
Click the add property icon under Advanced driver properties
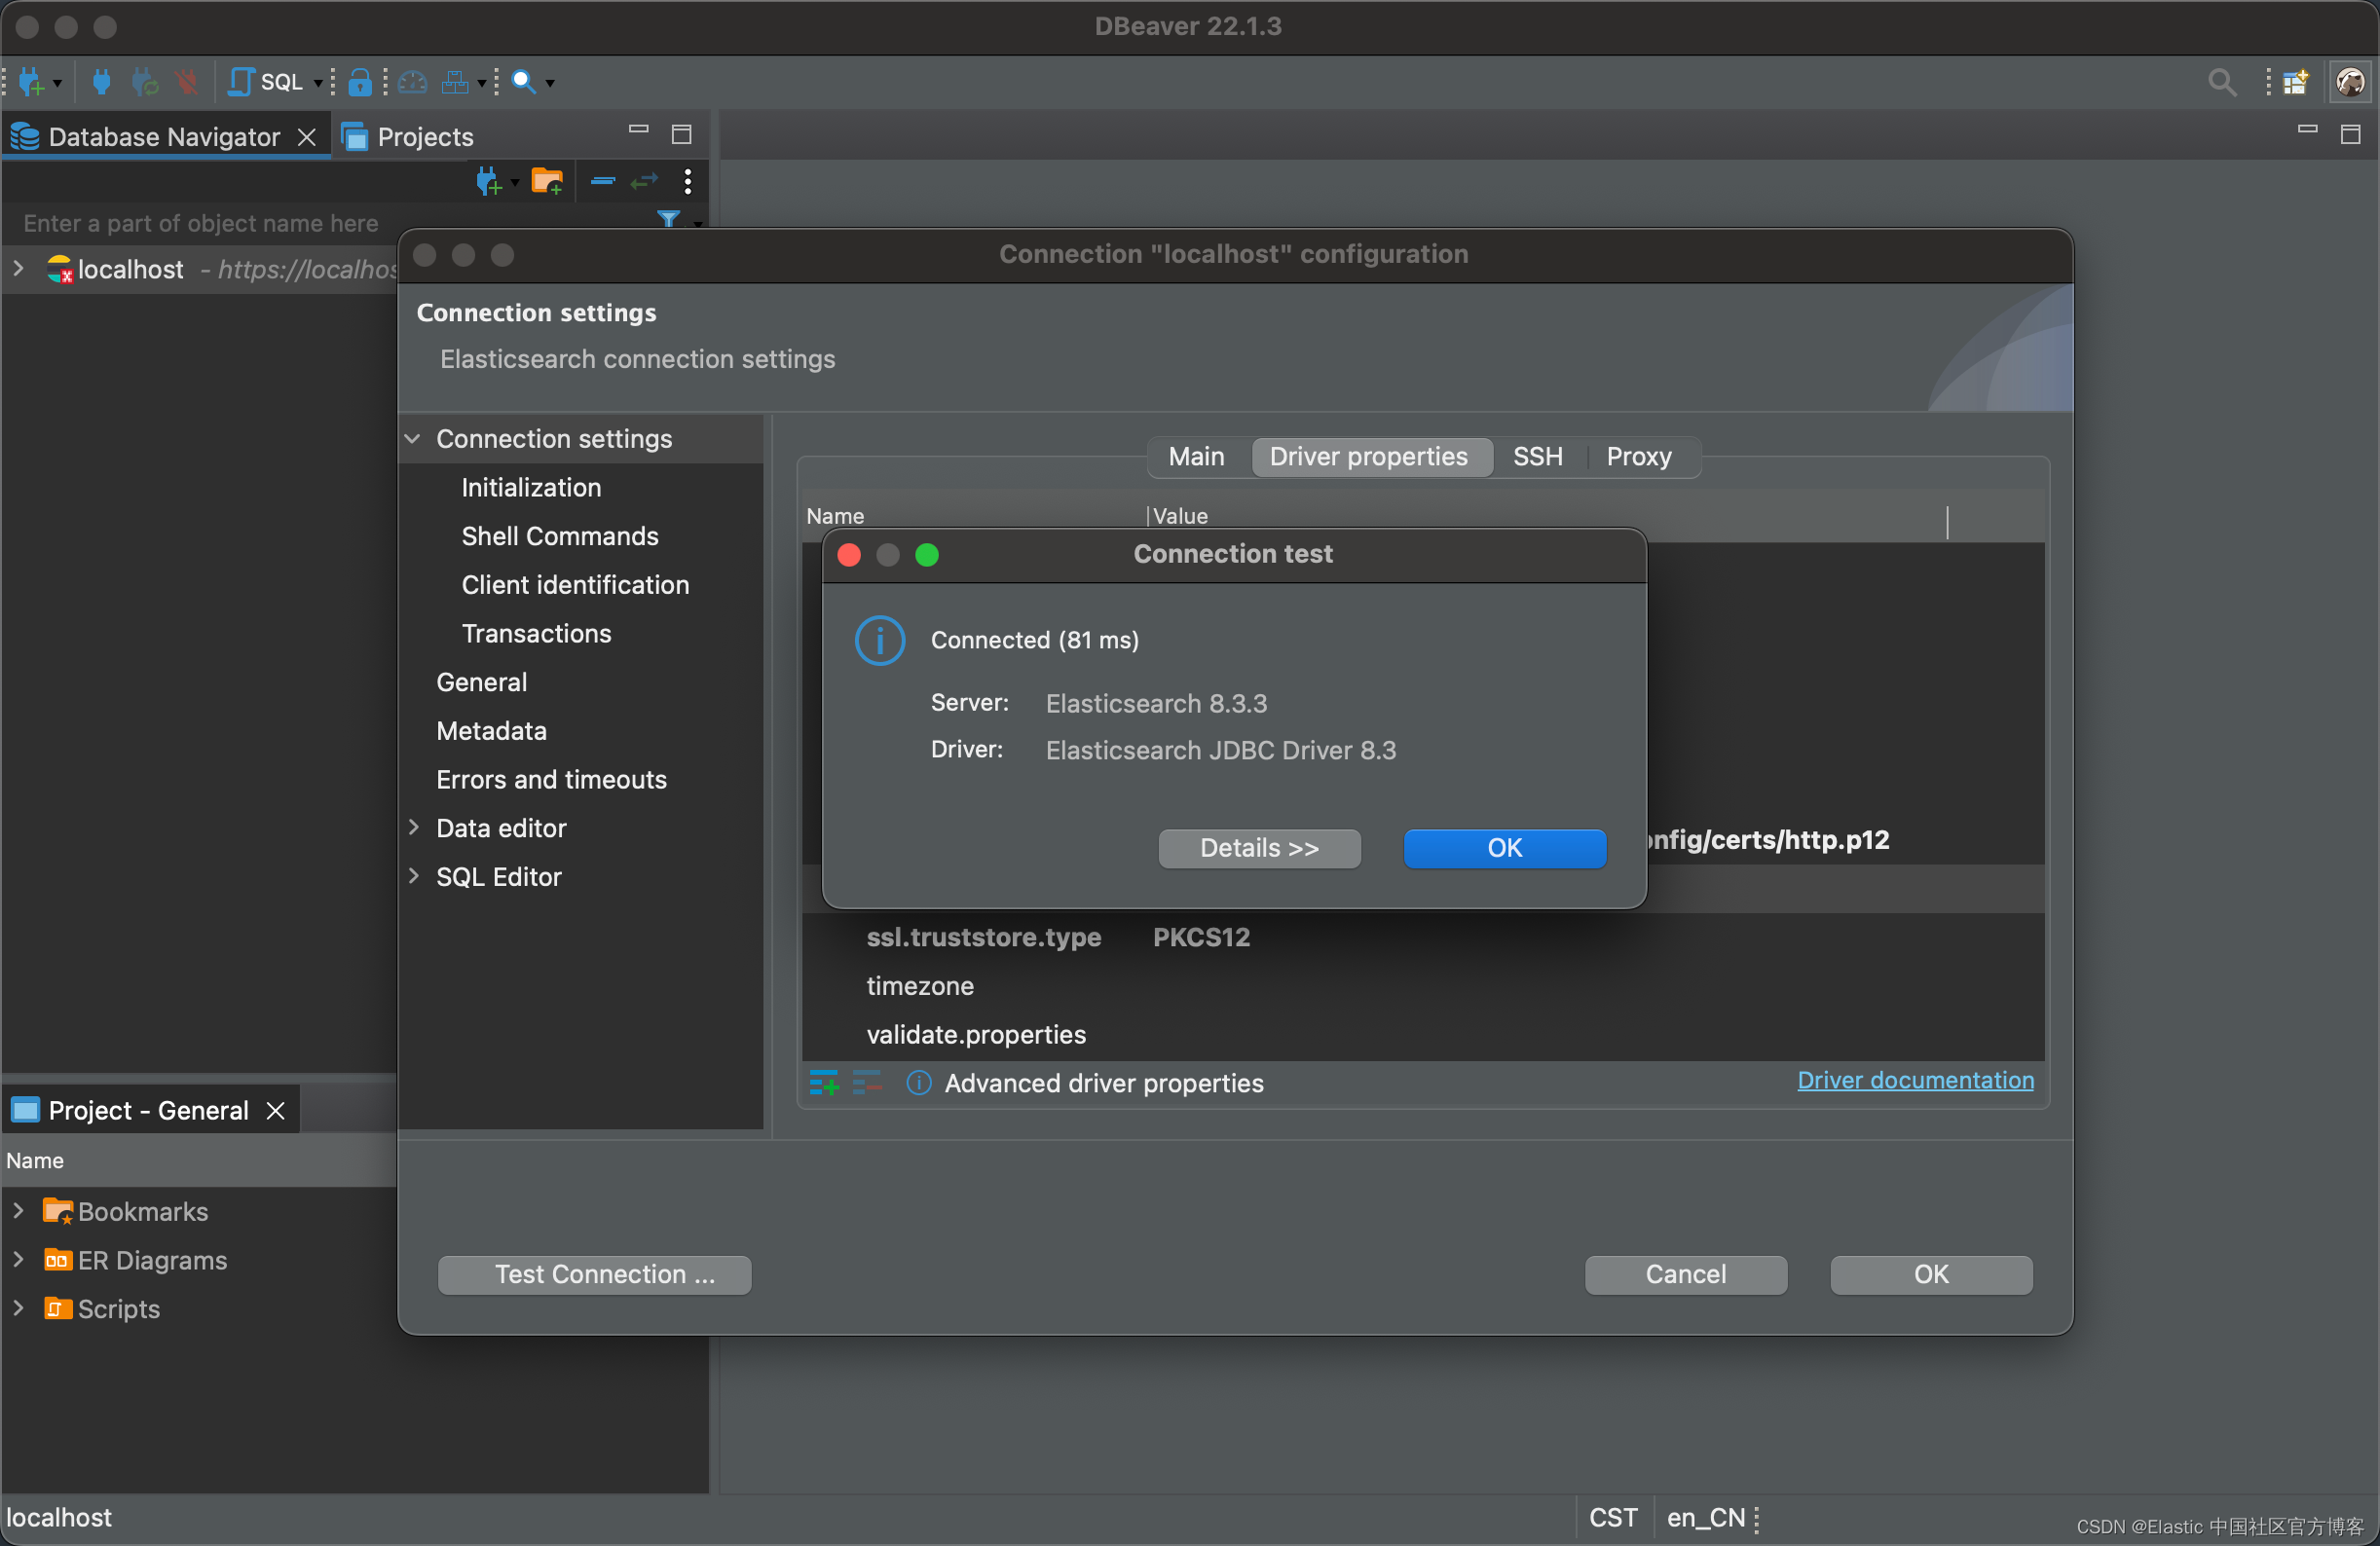click(822, 1084)
